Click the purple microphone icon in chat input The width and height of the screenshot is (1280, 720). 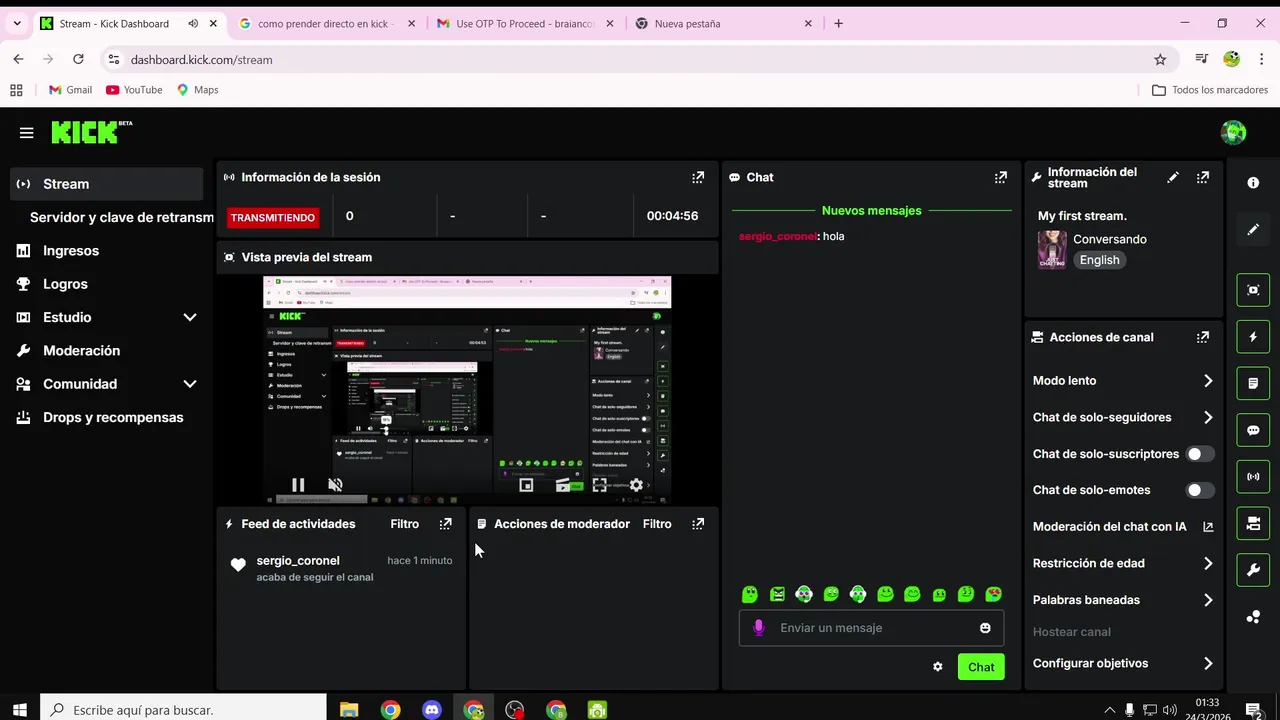pyautogui.click(x=758, y=628)
